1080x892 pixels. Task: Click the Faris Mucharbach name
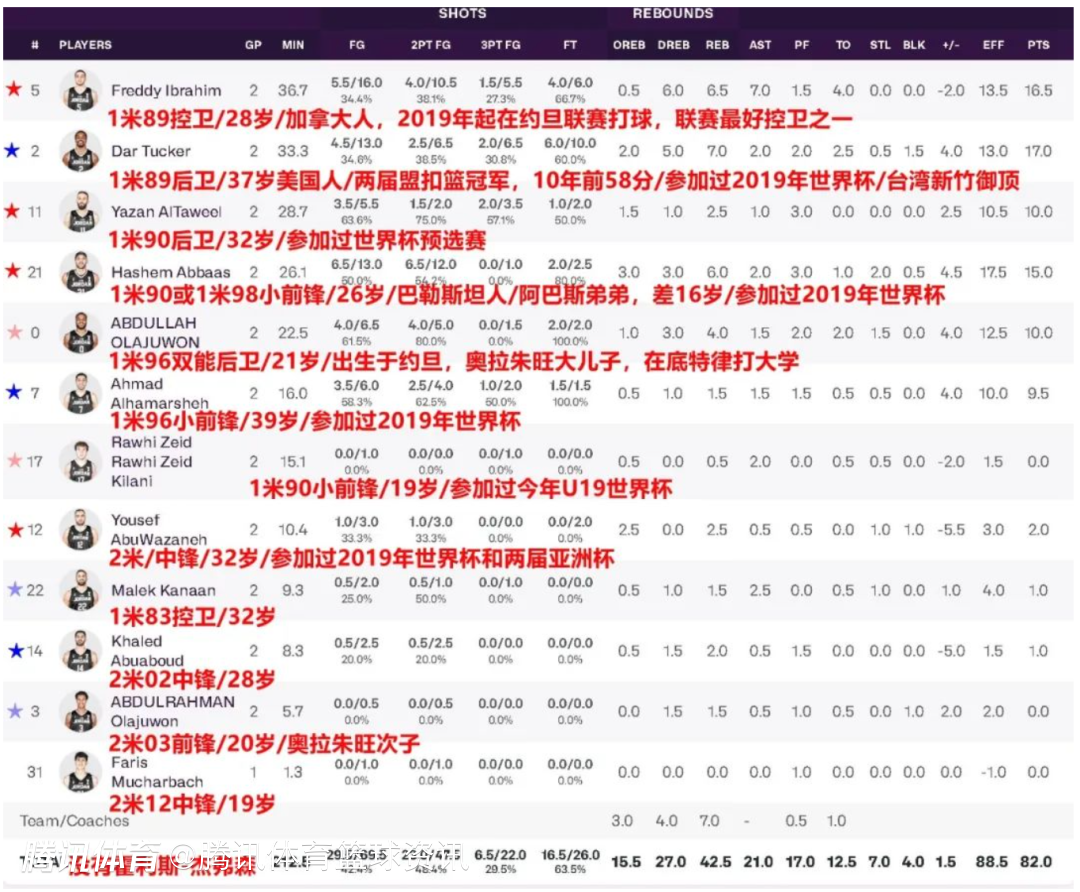click(x=157, y=772)
